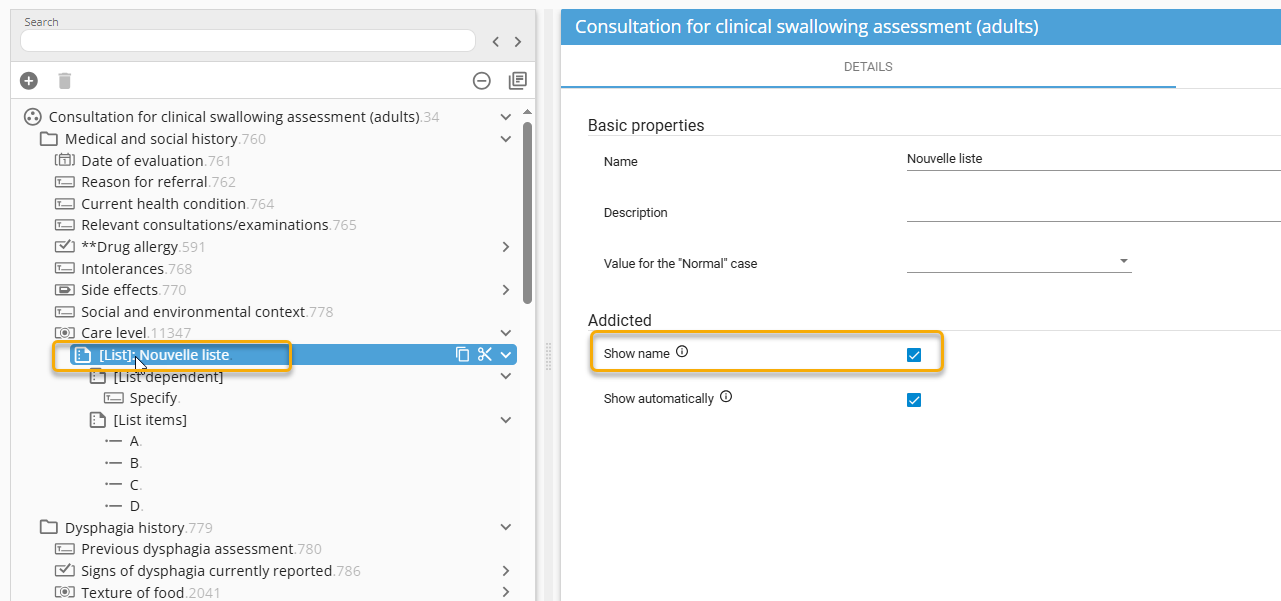
Task: Click info icon next to Show name
Action: pos(682,352)
